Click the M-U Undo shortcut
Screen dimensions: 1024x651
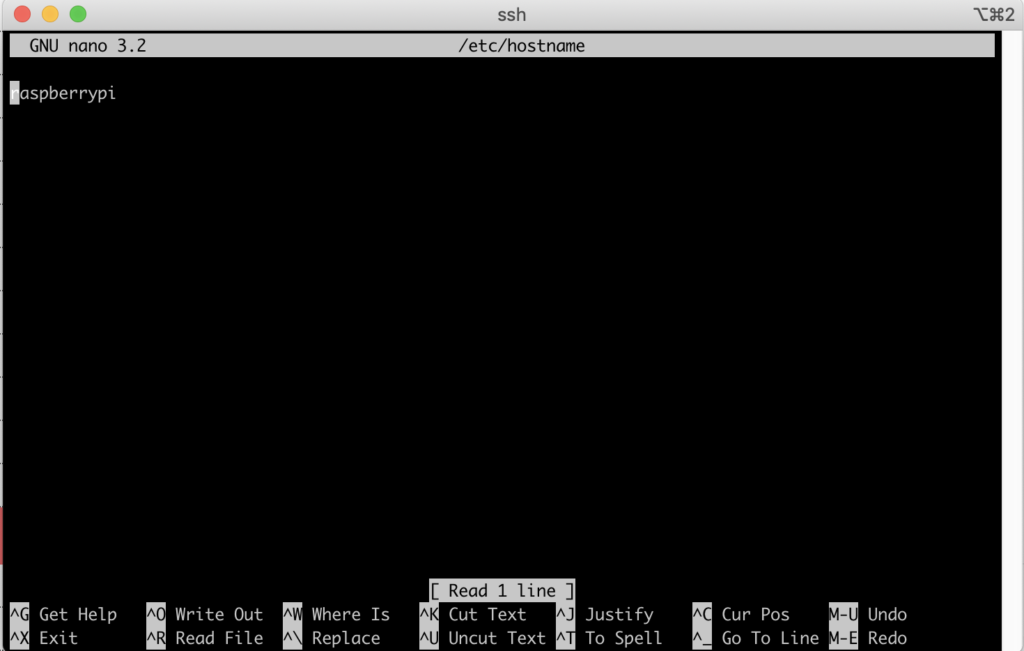point(868,614)
